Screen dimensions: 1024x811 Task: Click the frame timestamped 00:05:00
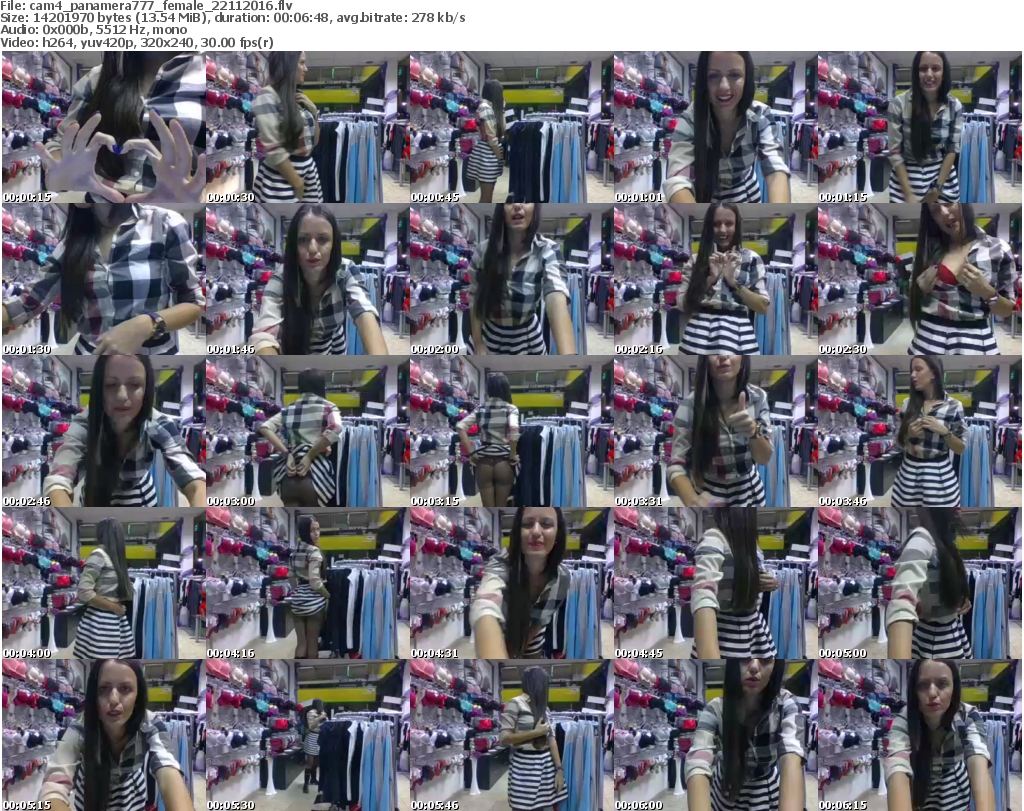pos(919,584)
